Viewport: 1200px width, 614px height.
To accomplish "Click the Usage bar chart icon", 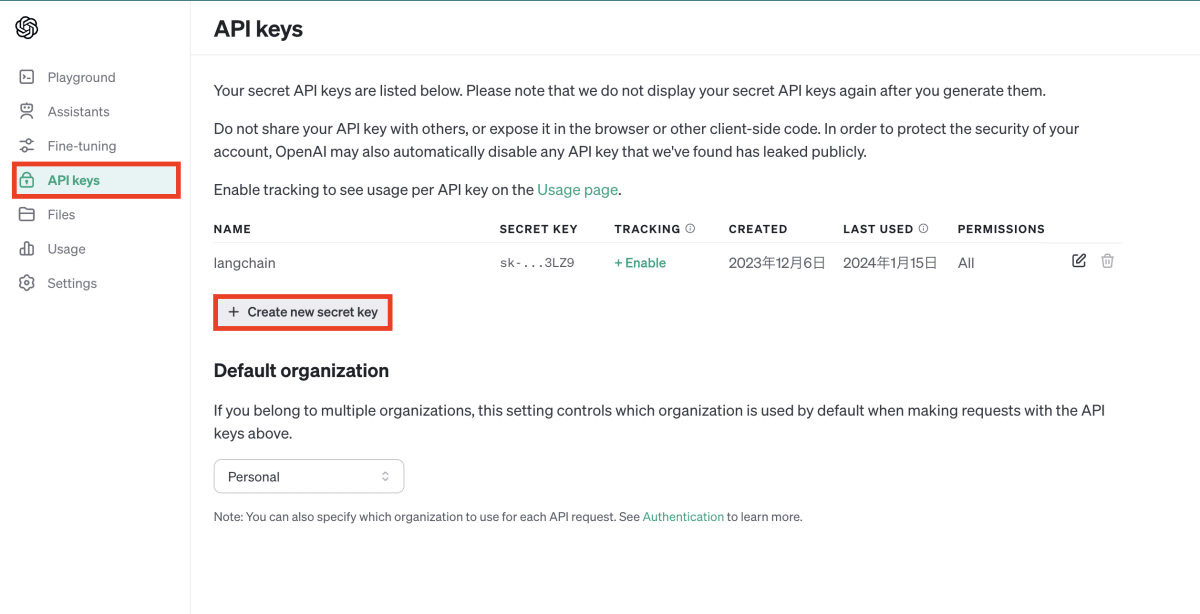I will pyautogui.click(x=27, y=249).
